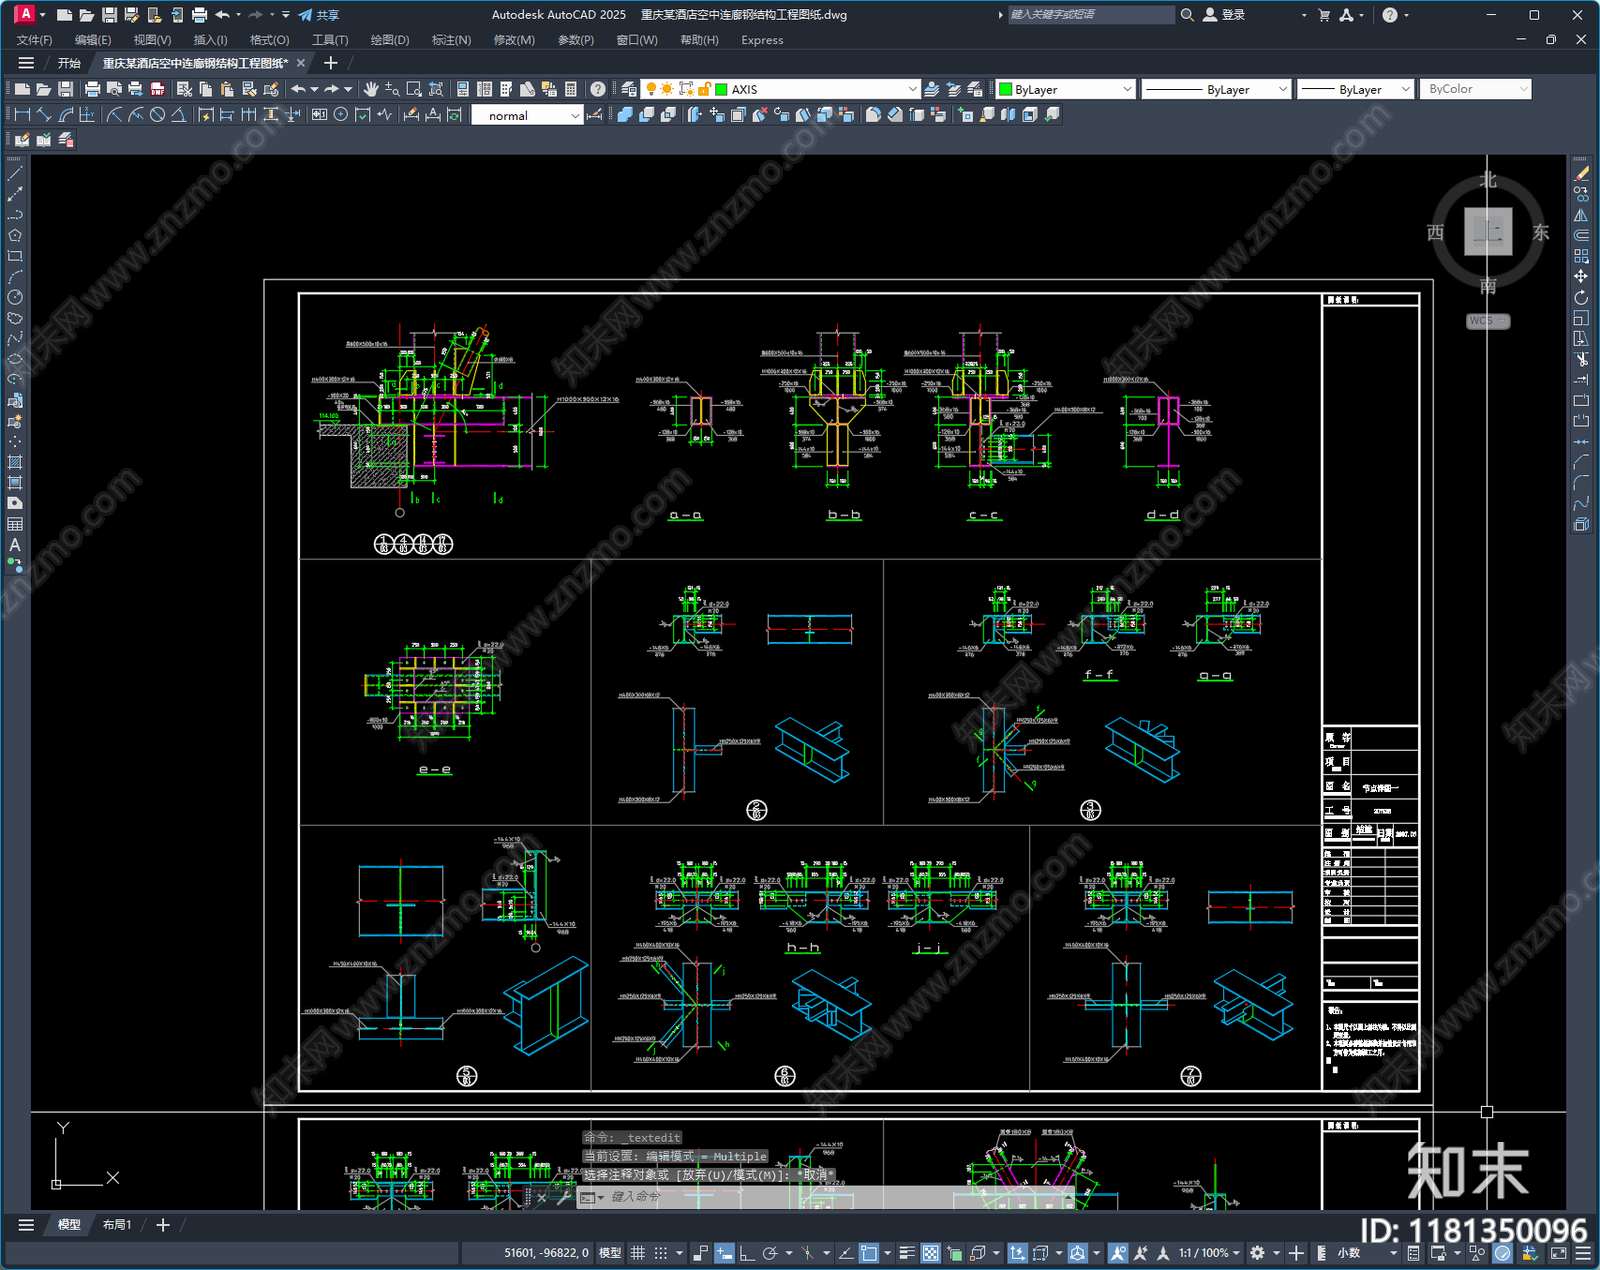Click the Plot printer icon in standard toolbar
Image resolution: width=1600 pixels, height=1270 pixels.
[92, 89]
